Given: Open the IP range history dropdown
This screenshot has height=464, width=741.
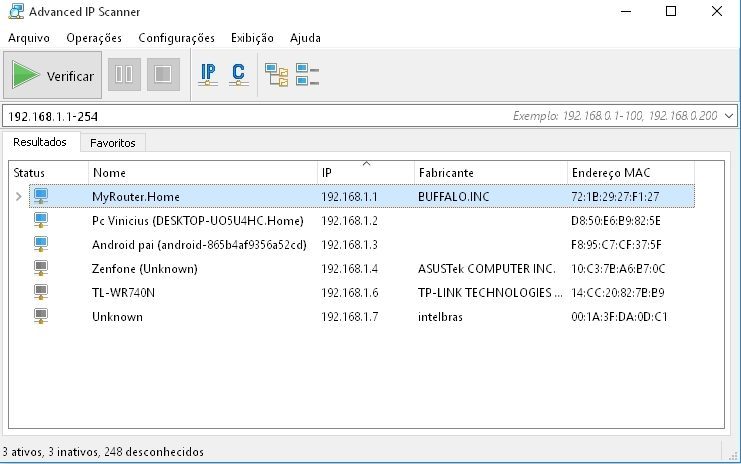Looking at the screenshot, I should [x=729, y=116].
